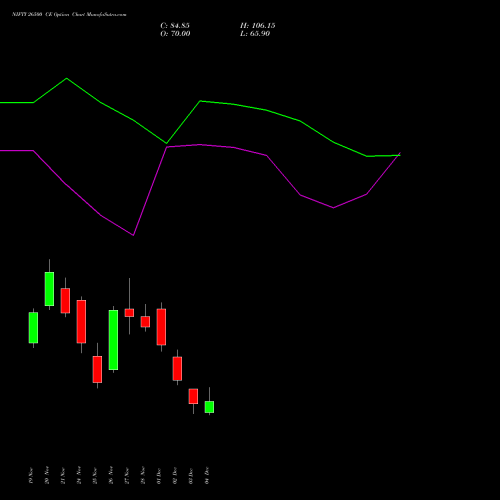
Task: Click the '19 Nov' date axis label
Action: (x=31, y=475)
